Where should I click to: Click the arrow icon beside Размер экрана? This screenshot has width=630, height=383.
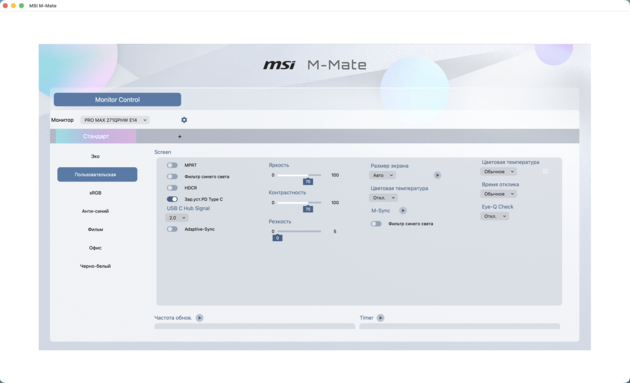[x=437, y=175]
